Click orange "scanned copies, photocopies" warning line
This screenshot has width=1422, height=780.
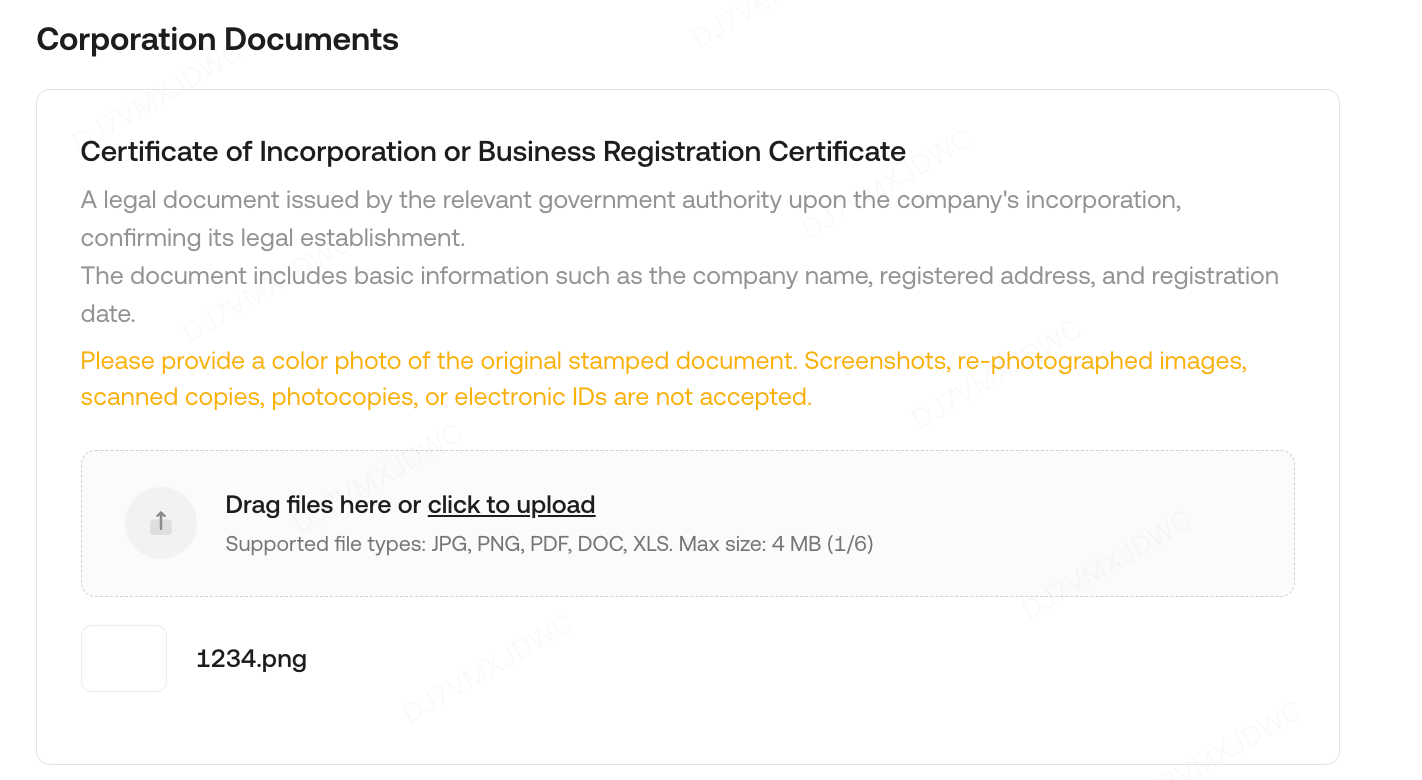tap(446, 397)
